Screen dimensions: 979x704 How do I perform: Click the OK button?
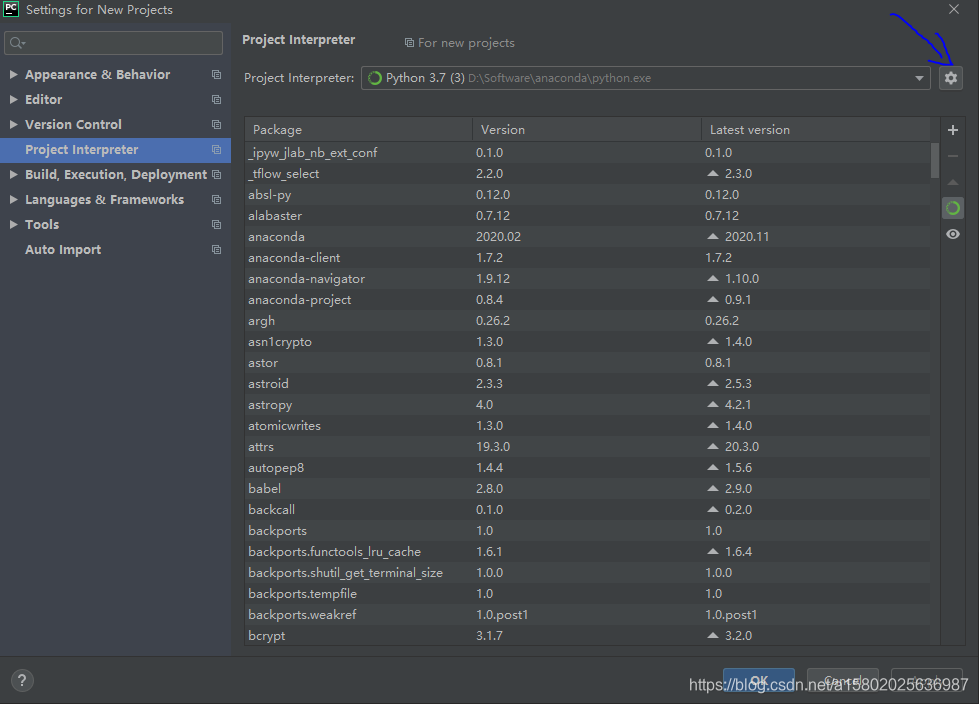tap(759, 680)
